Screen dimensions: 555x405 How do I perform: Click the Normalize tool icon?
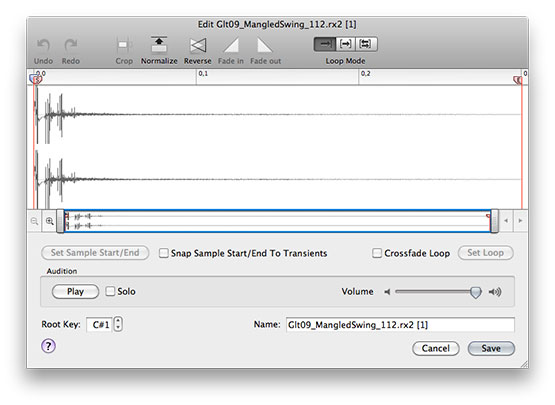point(159,45)
